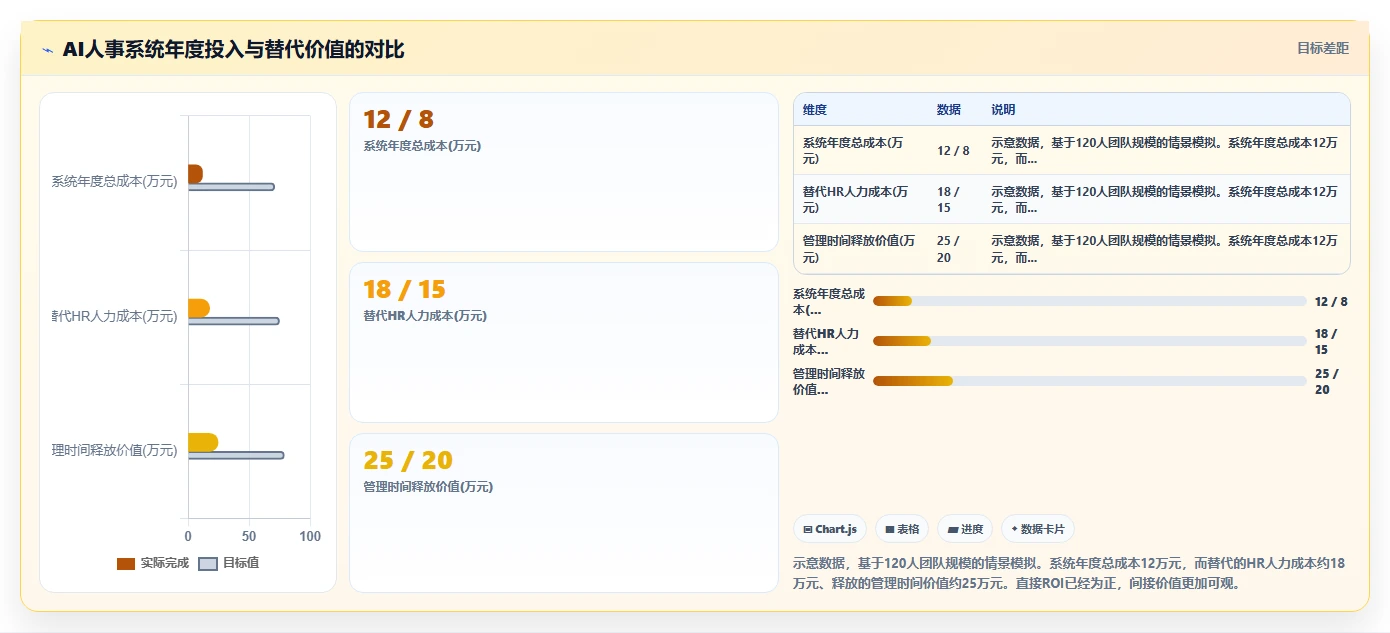The width and height of the screenshot is (1390, 633).
Task: Click the 替代HR人力成本 target gray bar in chart
Action: pos(233,321)
